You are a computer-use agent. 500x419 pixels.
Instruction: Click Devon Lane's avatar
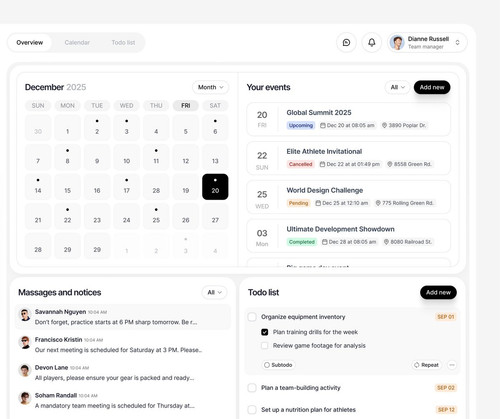click(25, 370)
